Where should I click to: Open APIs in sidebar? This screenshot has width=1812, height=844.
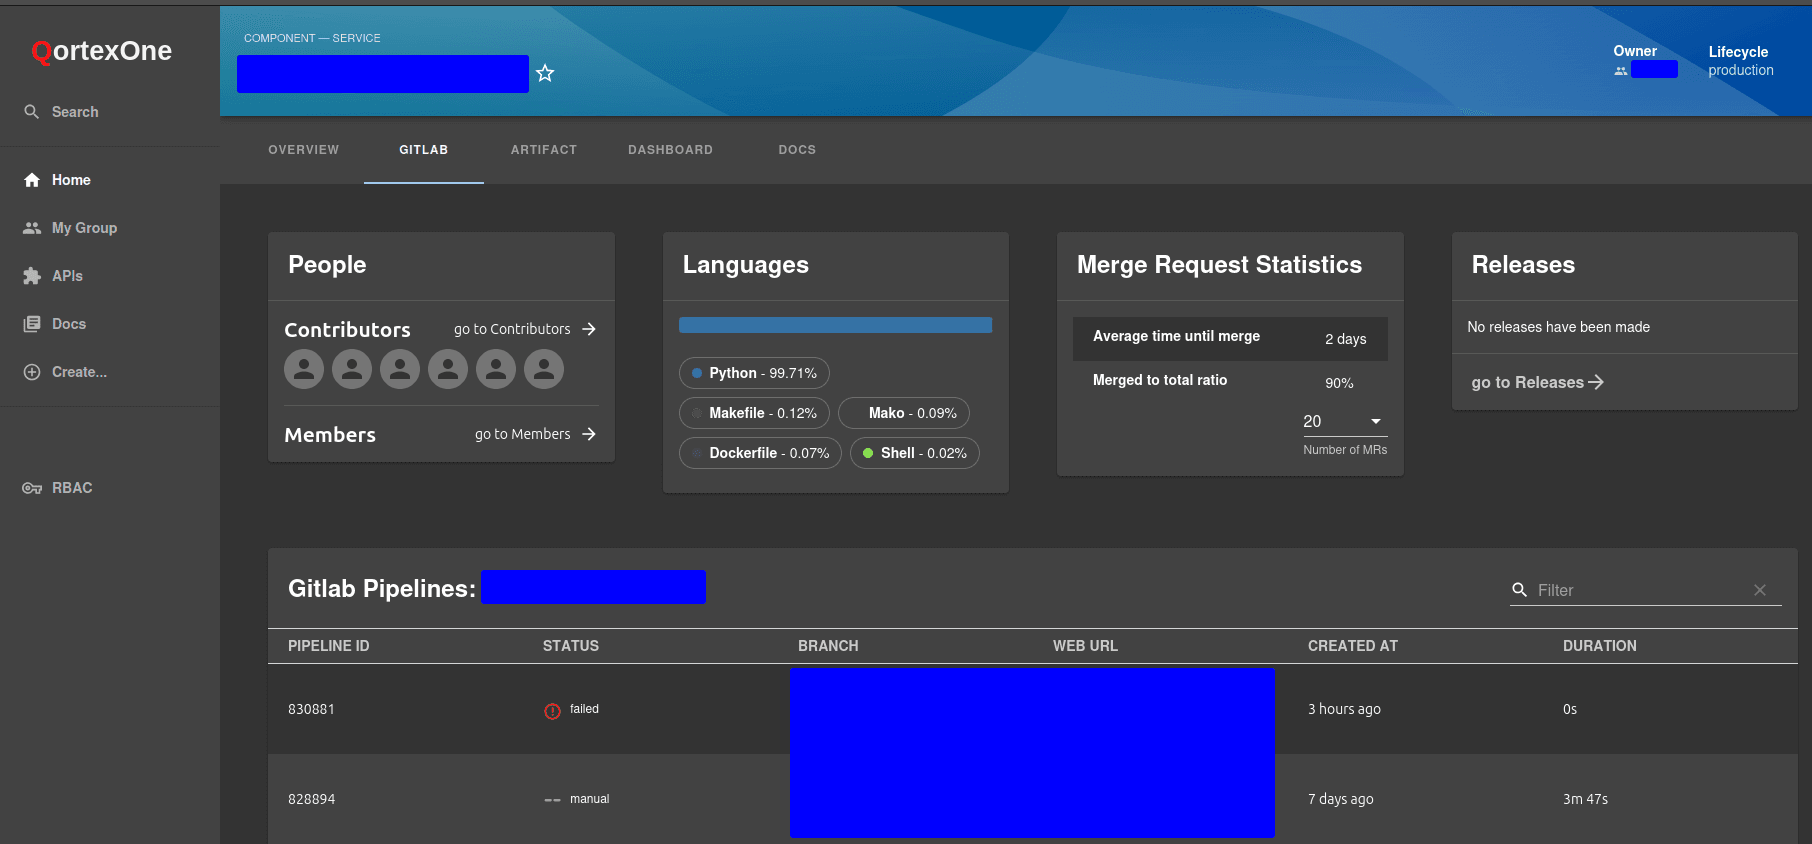tap(110, 276)
